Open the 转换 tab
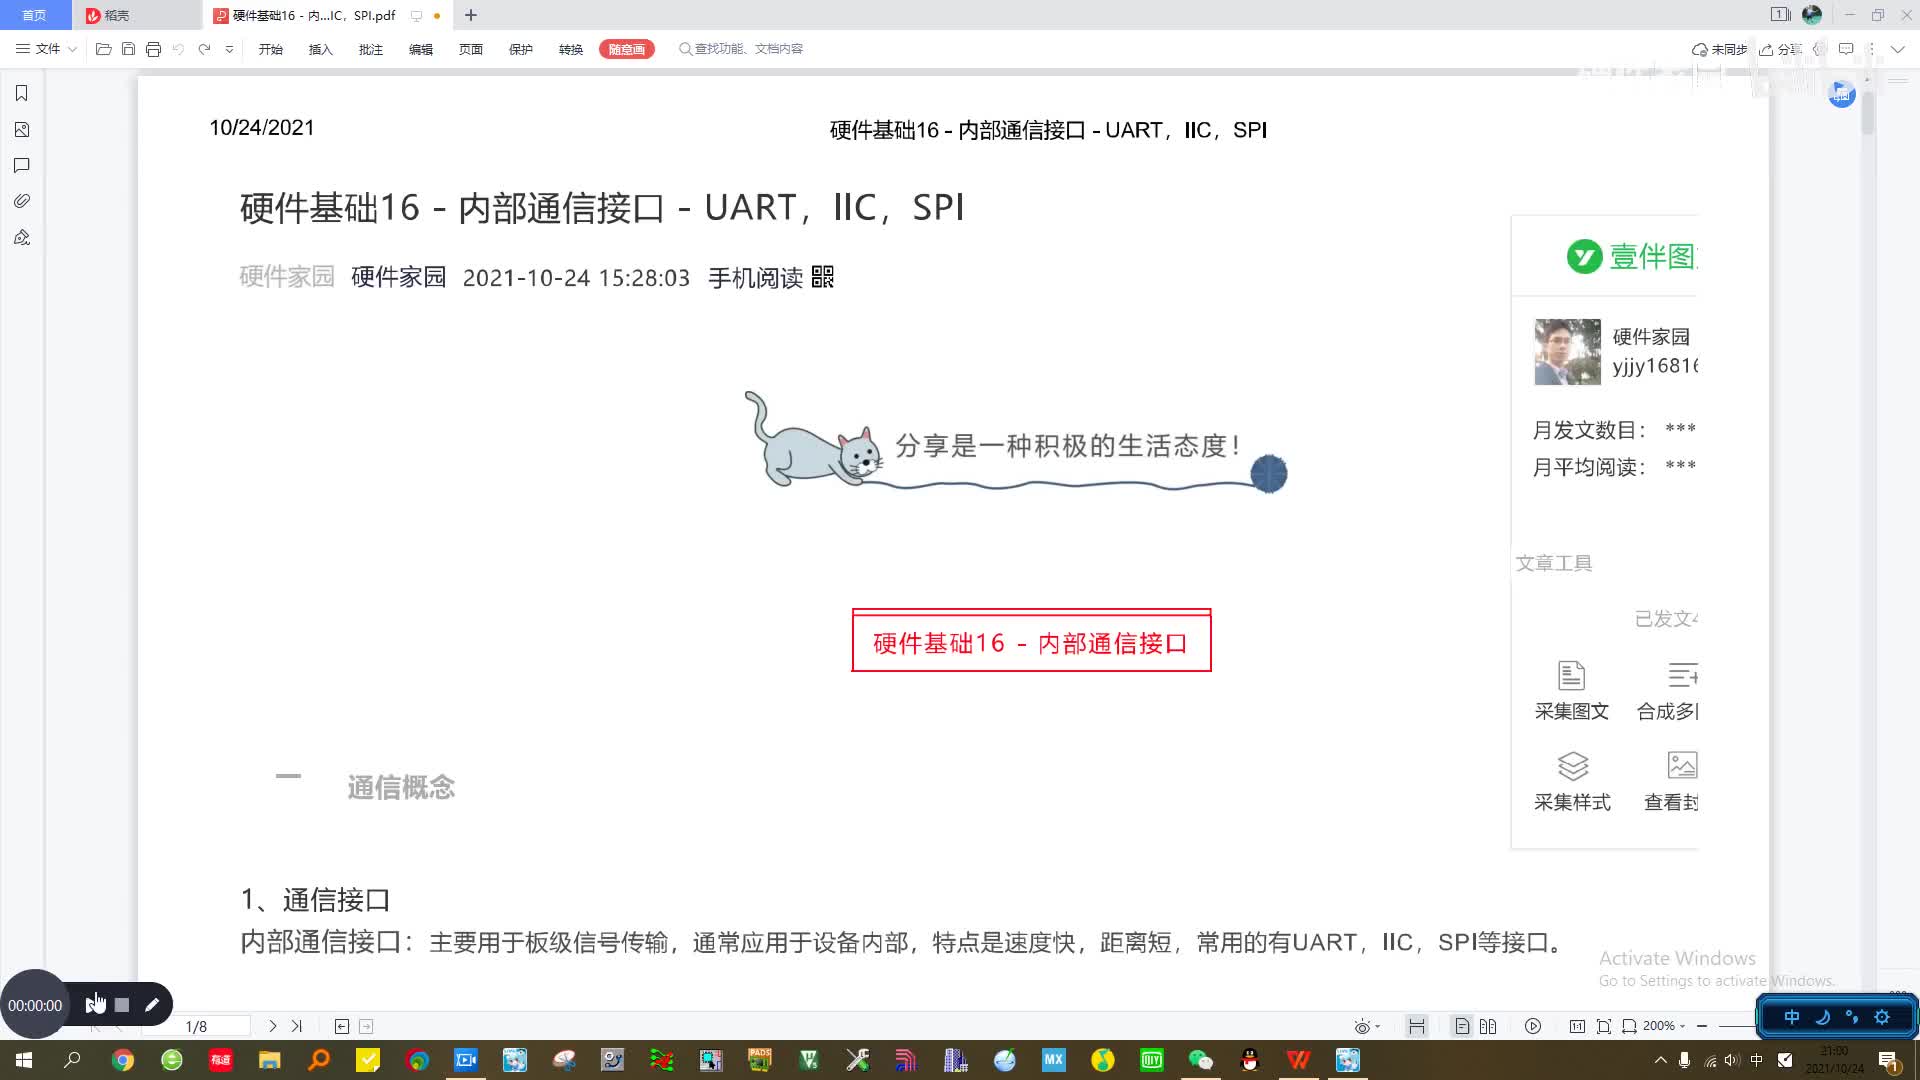The width and height of the screenshot is (1920, 1080). (x=570, y=49)
